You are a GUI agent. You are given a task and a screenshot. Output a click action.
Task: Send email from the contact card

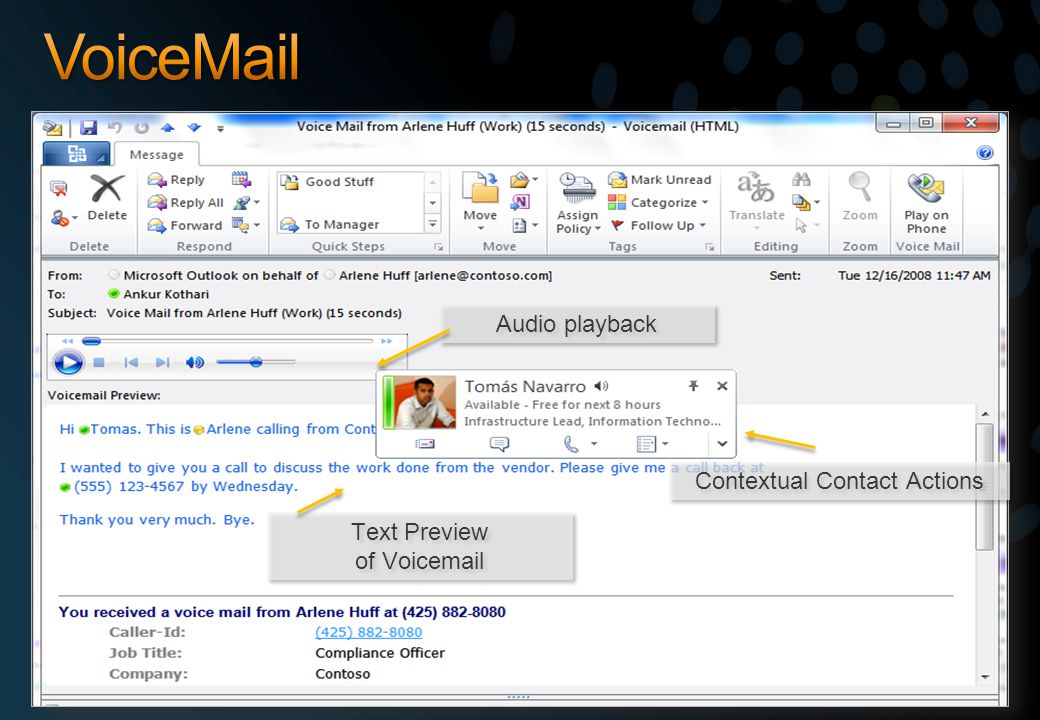coord(424,444)
